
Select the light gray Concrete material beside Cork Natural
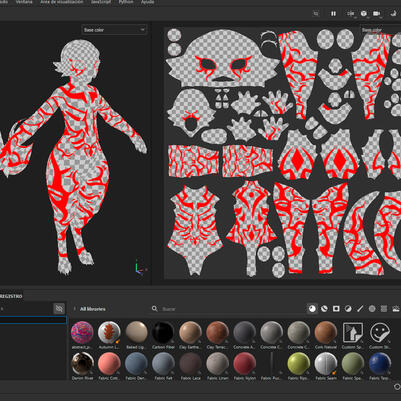(299, 332)
